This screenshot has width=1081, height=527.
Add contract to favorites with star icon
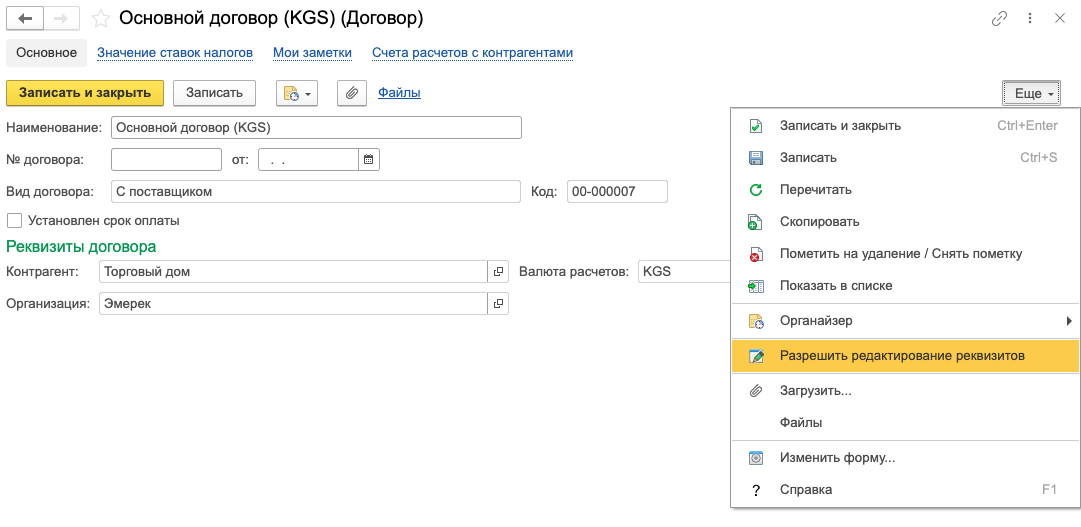coord(101,19)
